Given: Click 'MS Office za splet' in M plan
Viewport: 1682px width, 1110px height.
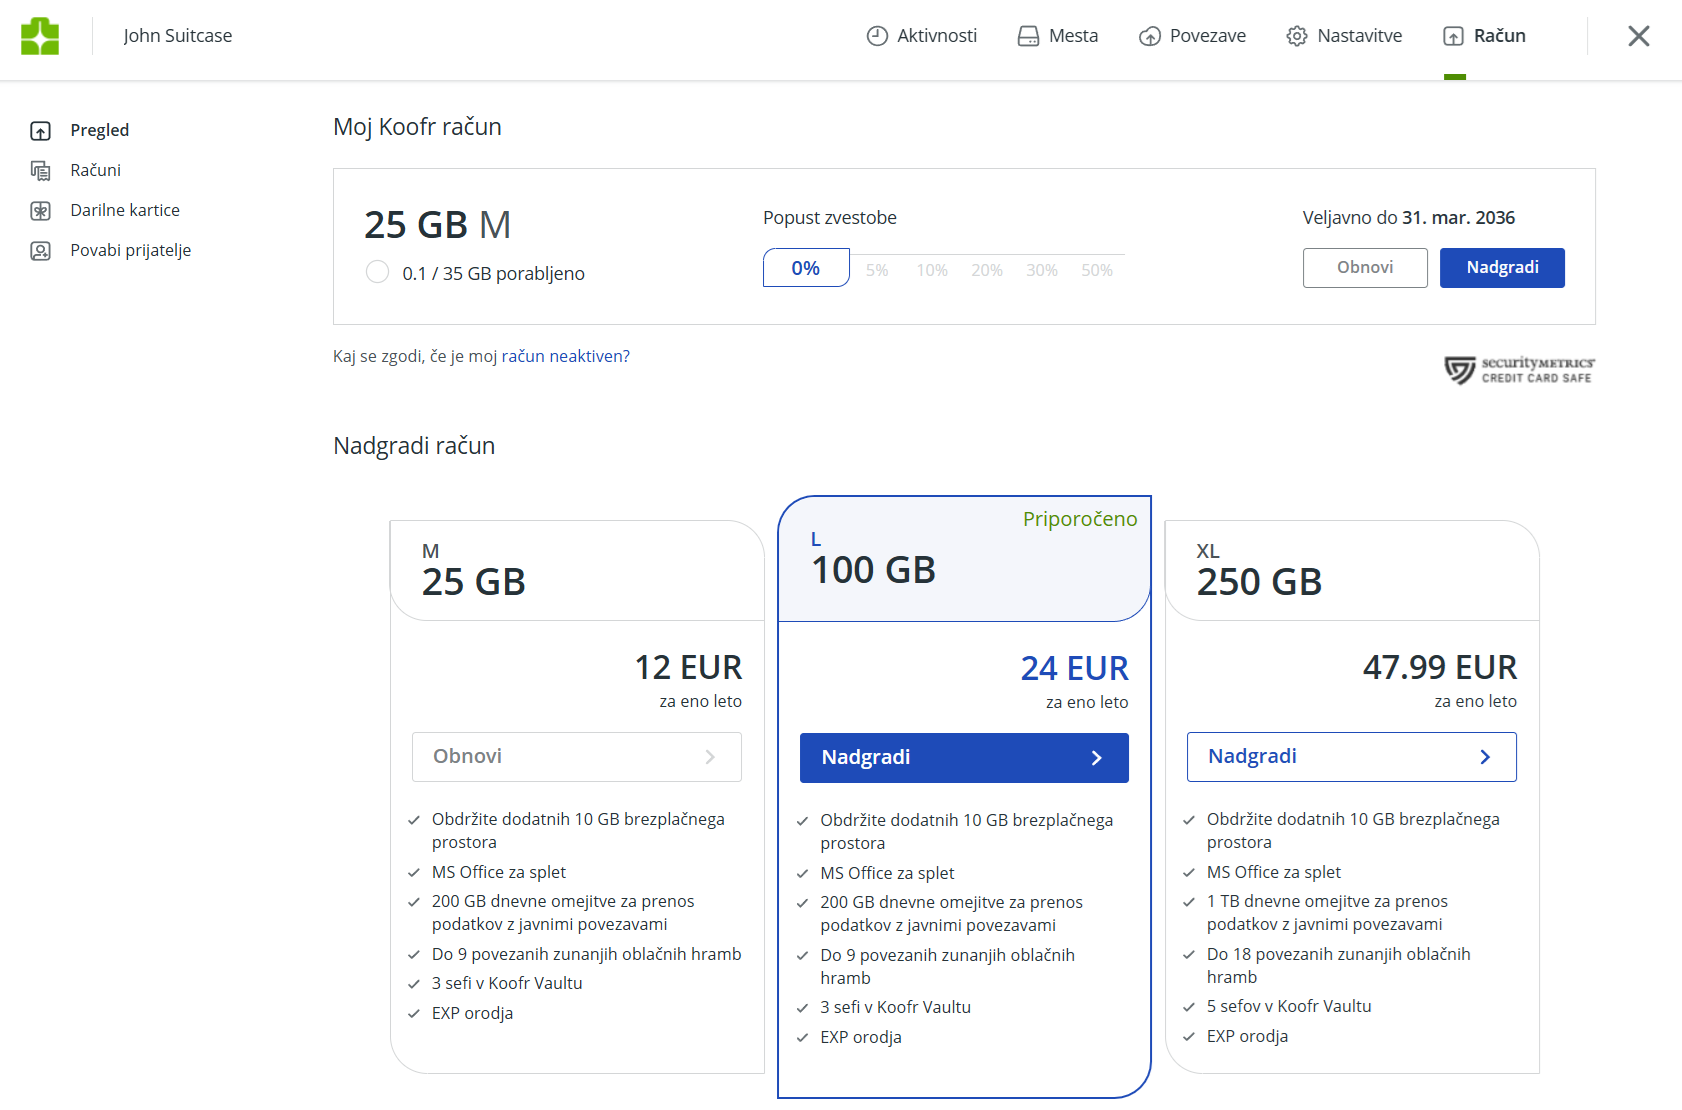Looking at the screenshot, I should coord(499,872).
